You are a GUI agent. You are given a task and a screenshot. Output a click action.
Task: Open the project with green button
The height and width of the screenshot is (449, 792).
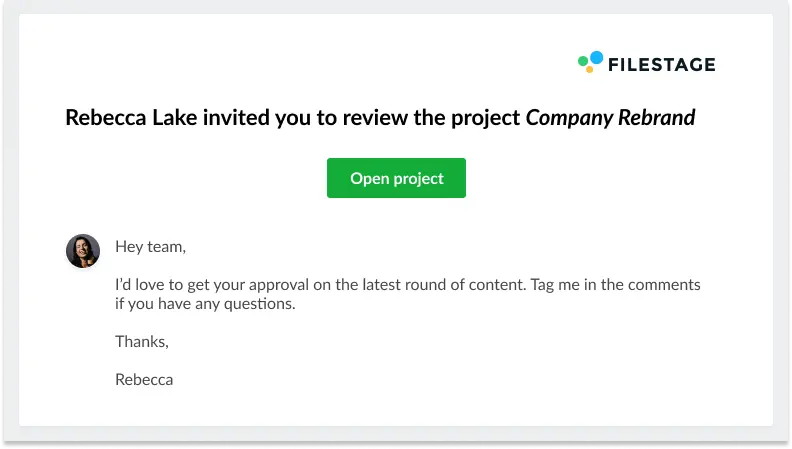[x=397, y=178]
